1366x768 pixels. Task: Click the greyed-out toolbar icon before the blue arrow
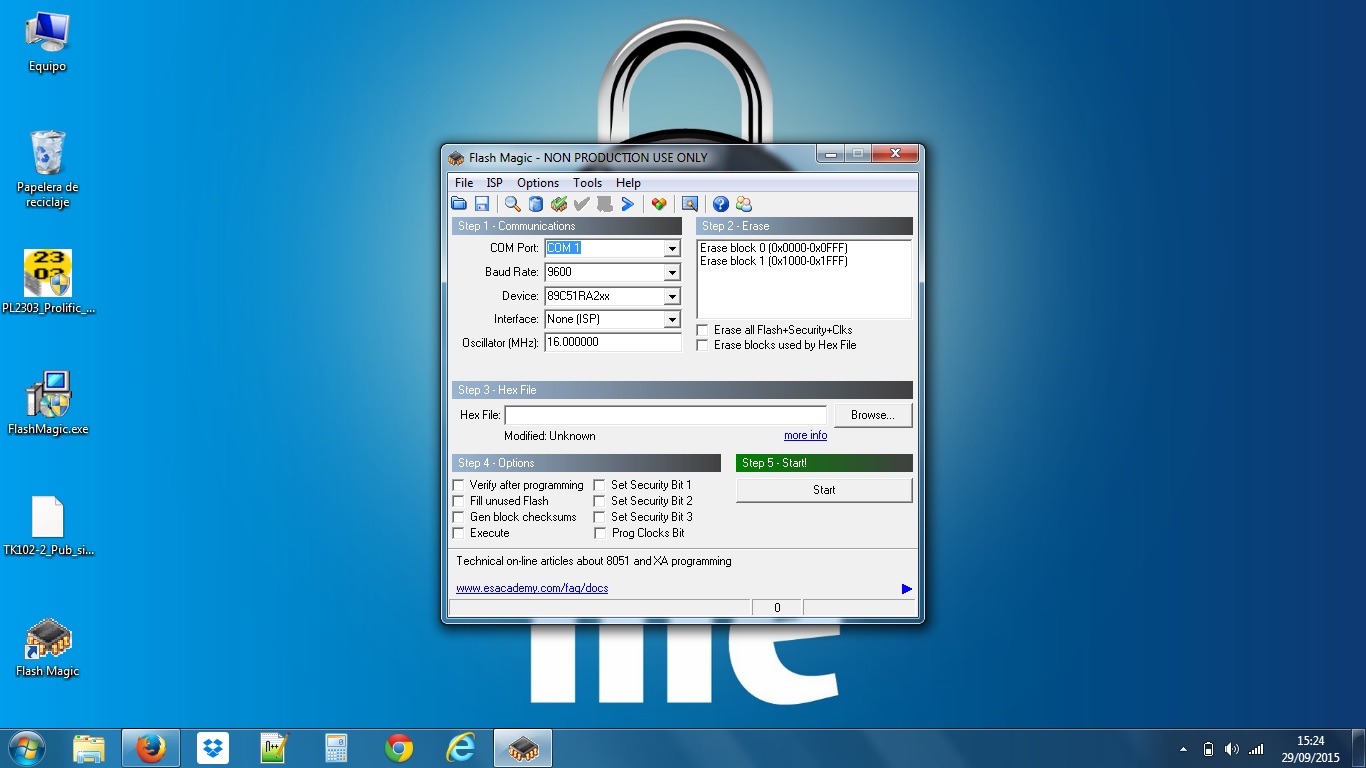coord(605,204)
